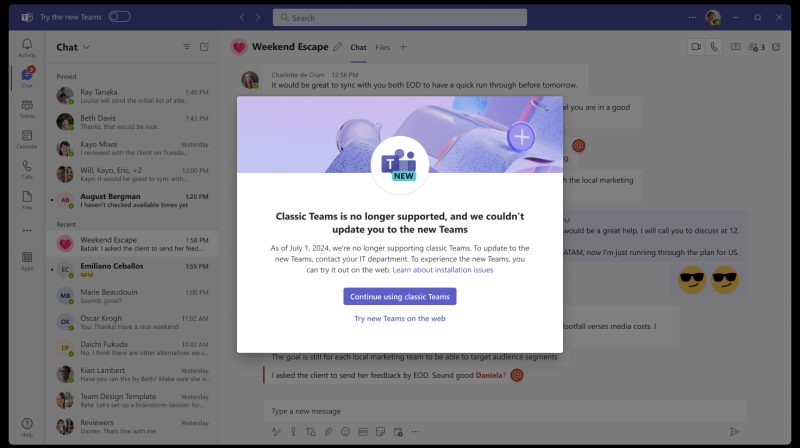The width and height of the screenshot is (800, 448).
Task: Click the Type a new message field
Action: tap(505, 411)
